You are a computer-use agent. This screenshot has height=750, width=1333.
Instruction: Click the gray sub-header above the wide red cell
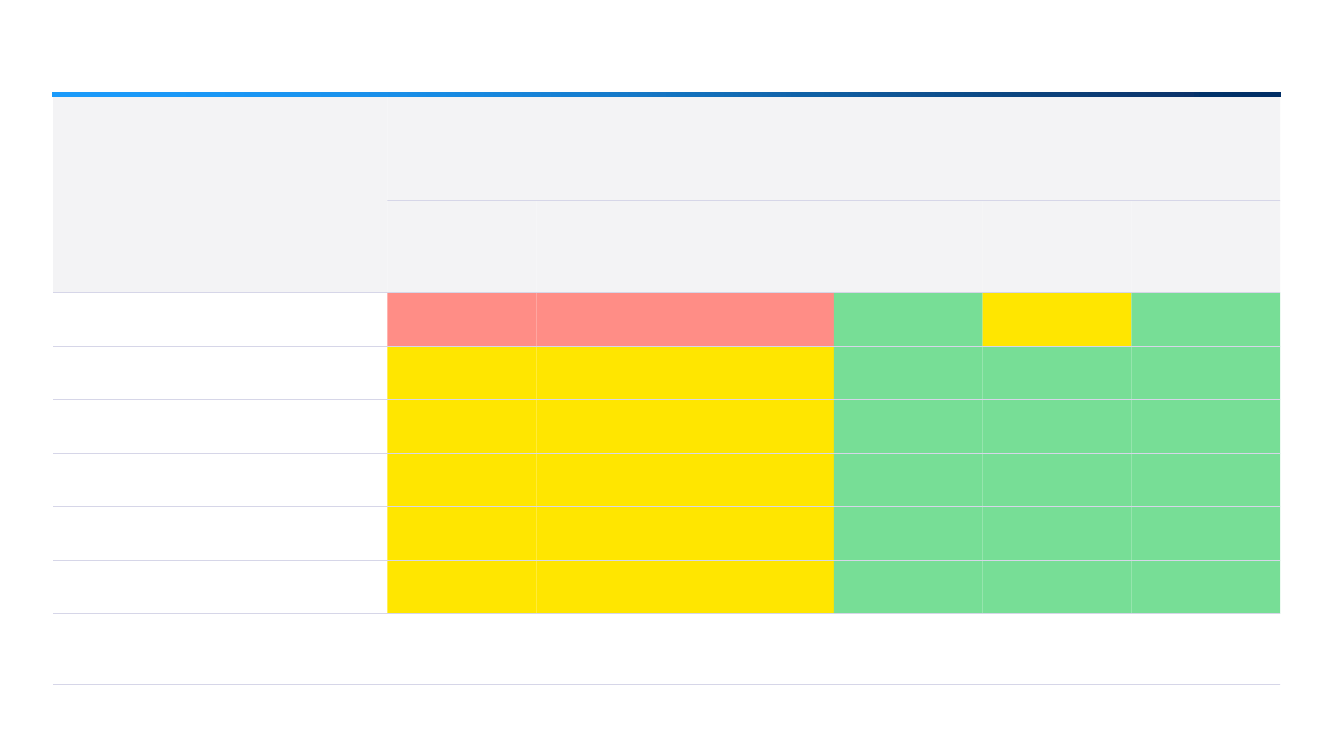[684, 246]
